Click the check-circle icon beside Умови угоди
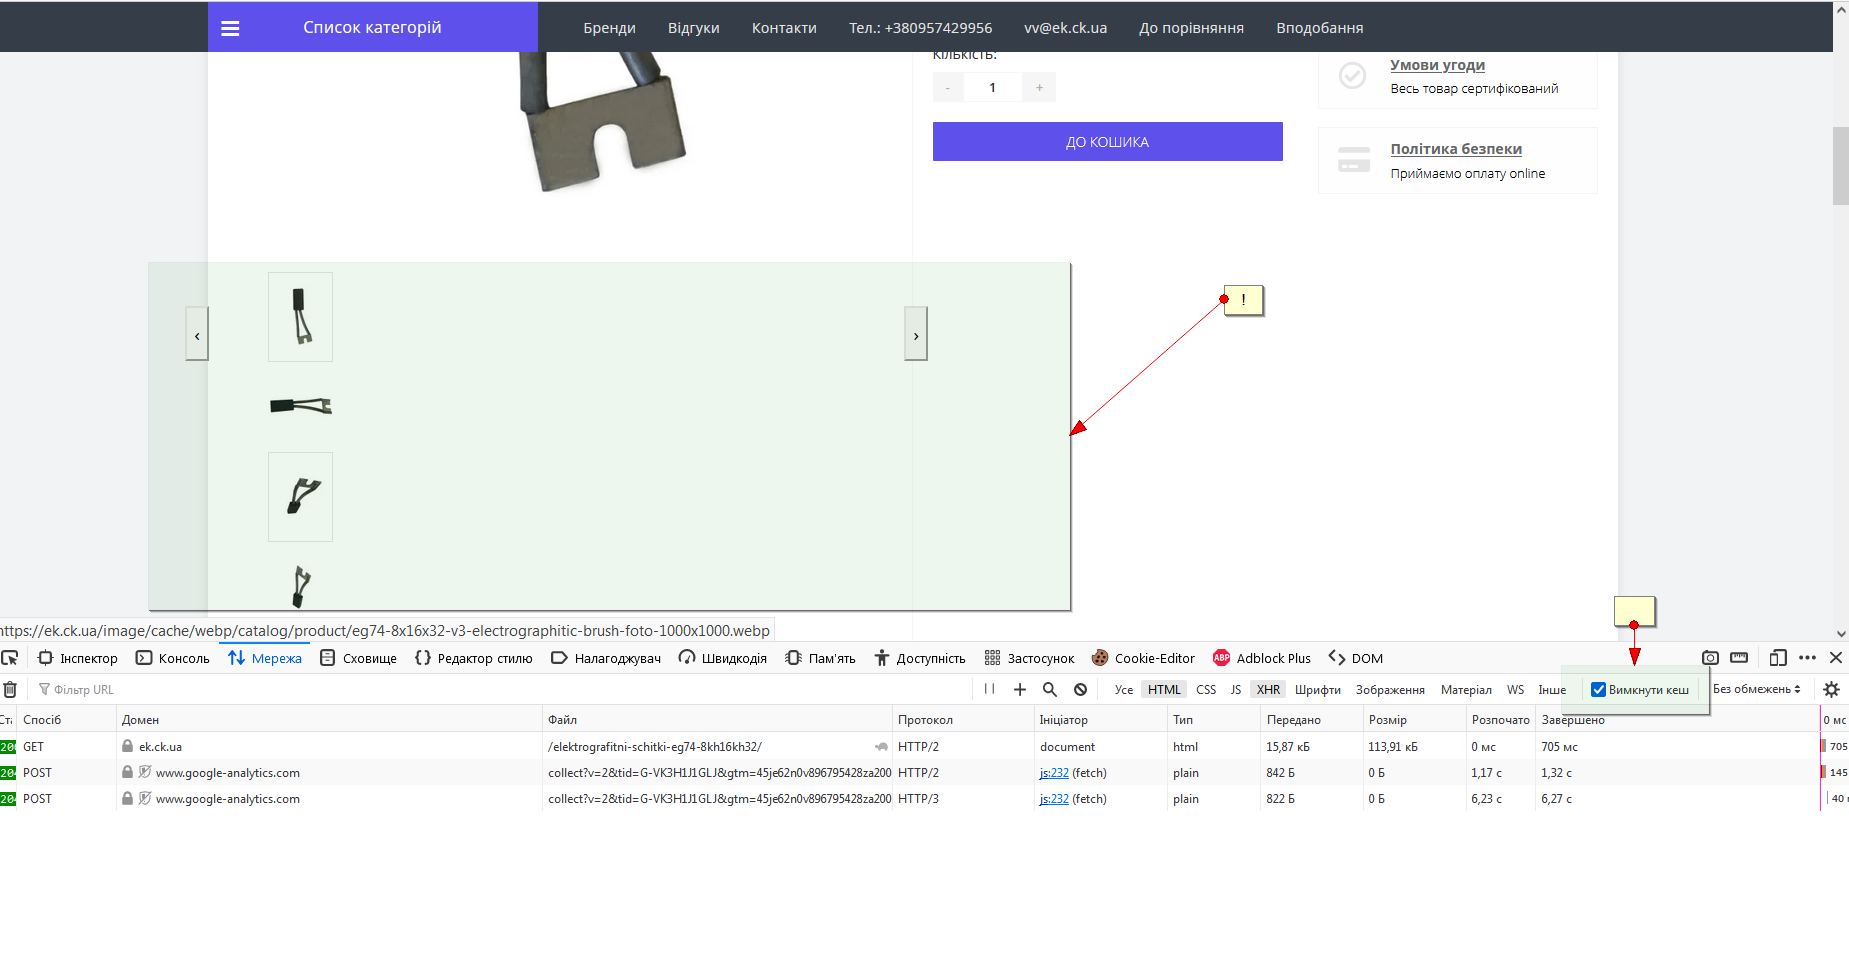The height and width of the screenshot is (966, 1849). 1352,75
